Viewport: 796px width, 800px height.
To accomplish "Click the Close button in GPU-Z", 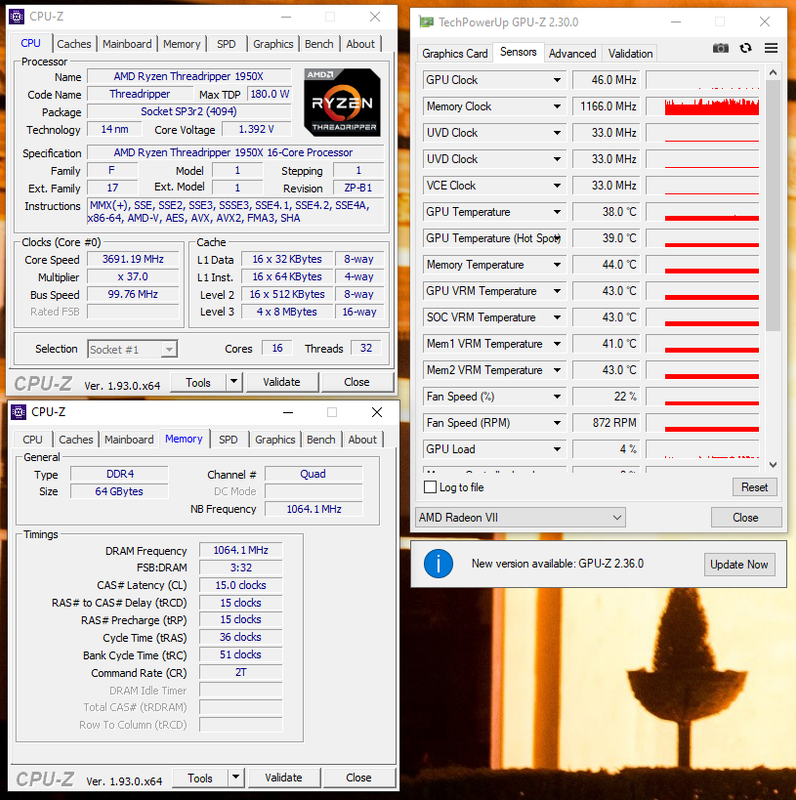I will point(745,517).
